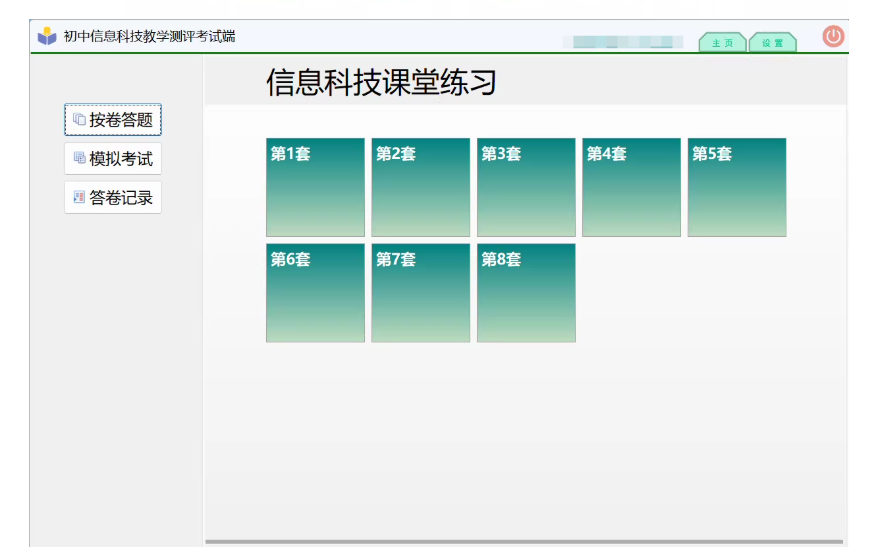The width and height of the screenshot is (878, 559).
Task: Open the 第8套 practice tile
Action: click(526, 292)
